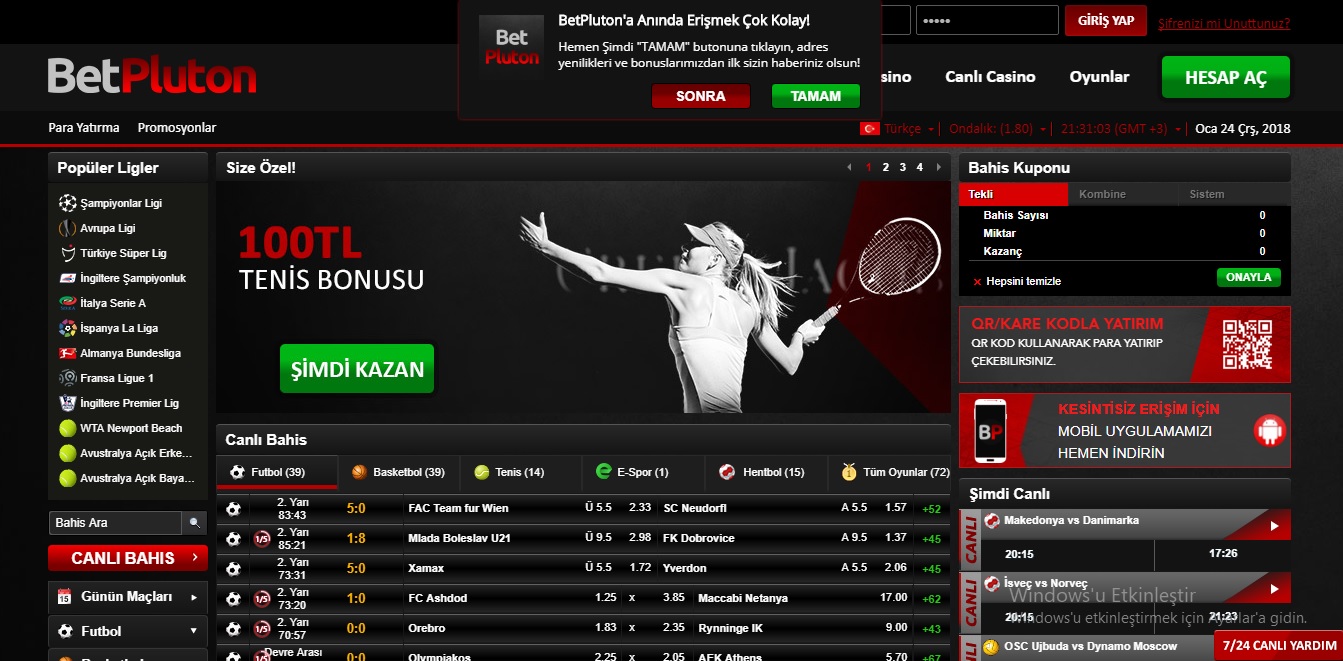The width and height of the screenshot is (1343, 661).
Task: Play the Makedonya vs Danimarka live stream
Action: [1273, 525]
